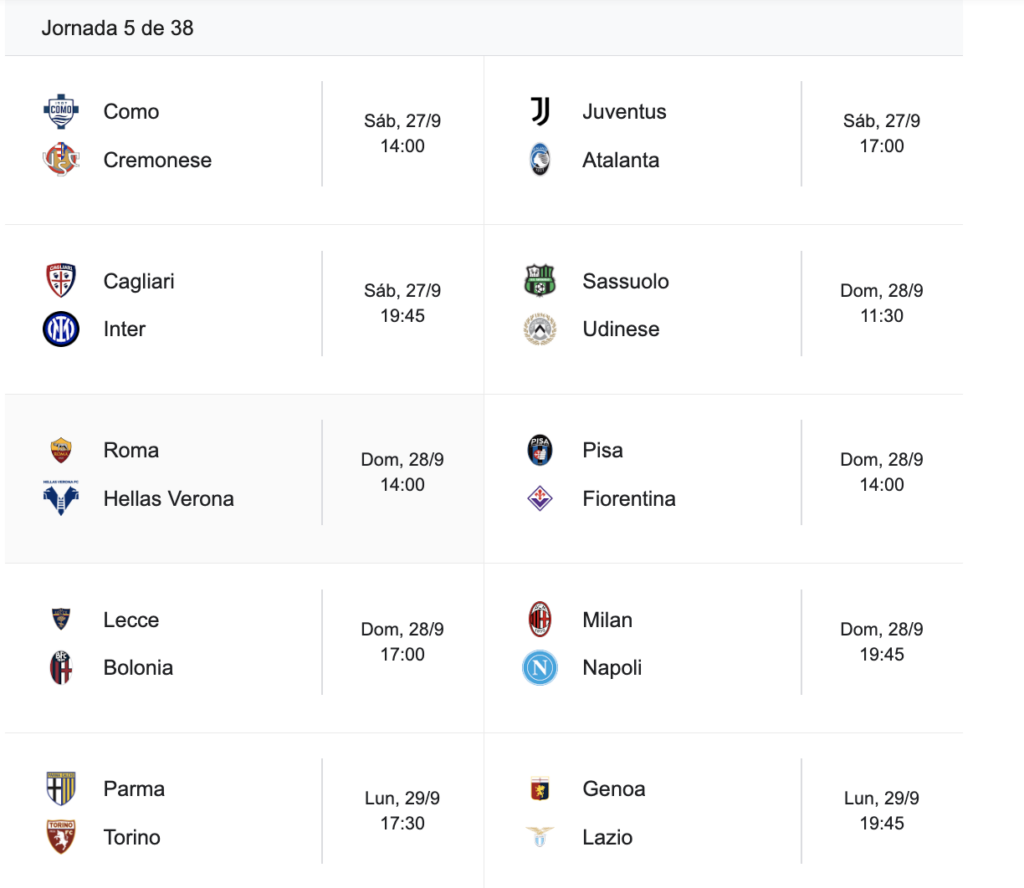
Task: Click the Fiorentina purple logo
Action: [540, 498]
